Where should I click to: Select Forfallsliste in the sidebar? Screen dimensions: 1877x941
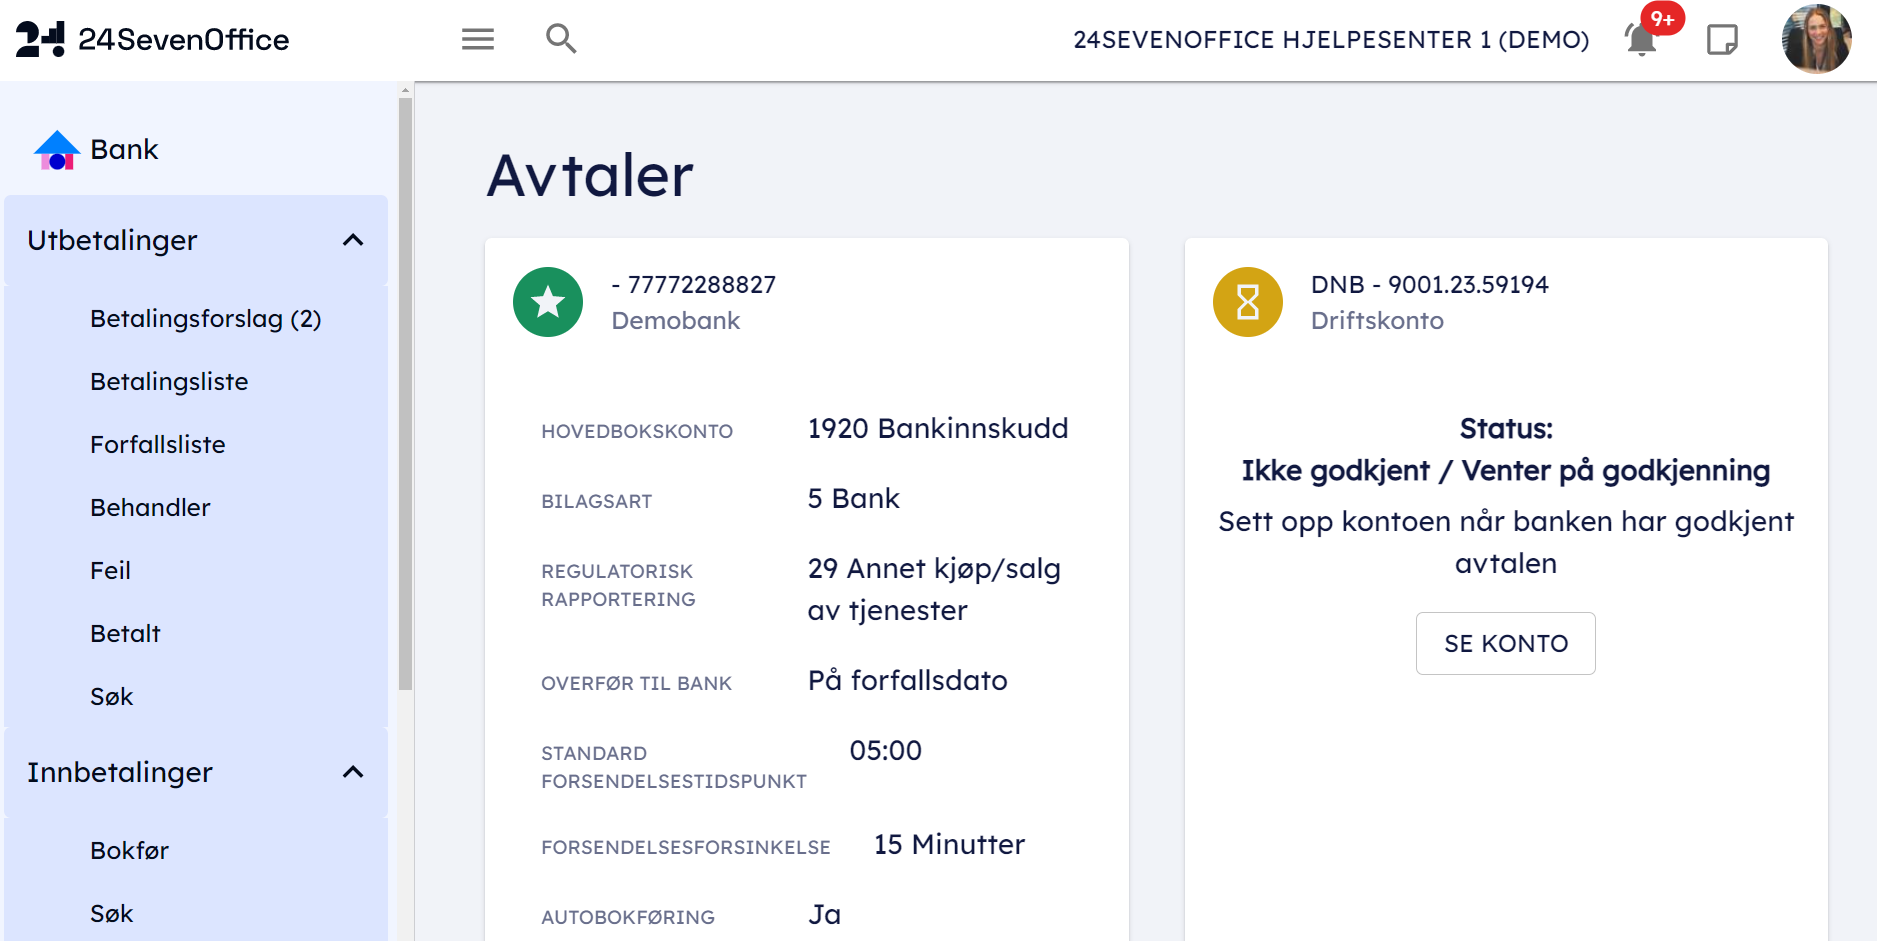click(158, 445)
